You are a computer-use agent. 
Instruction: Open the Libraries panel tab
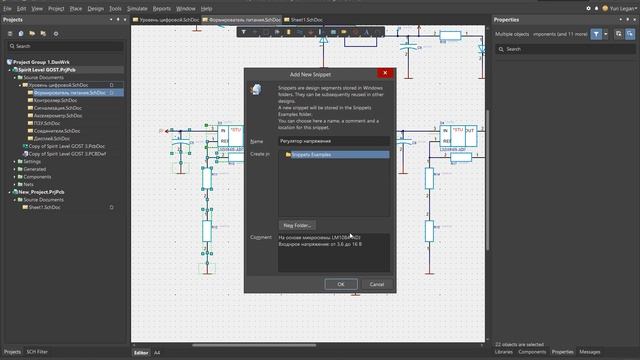[504, 352]
